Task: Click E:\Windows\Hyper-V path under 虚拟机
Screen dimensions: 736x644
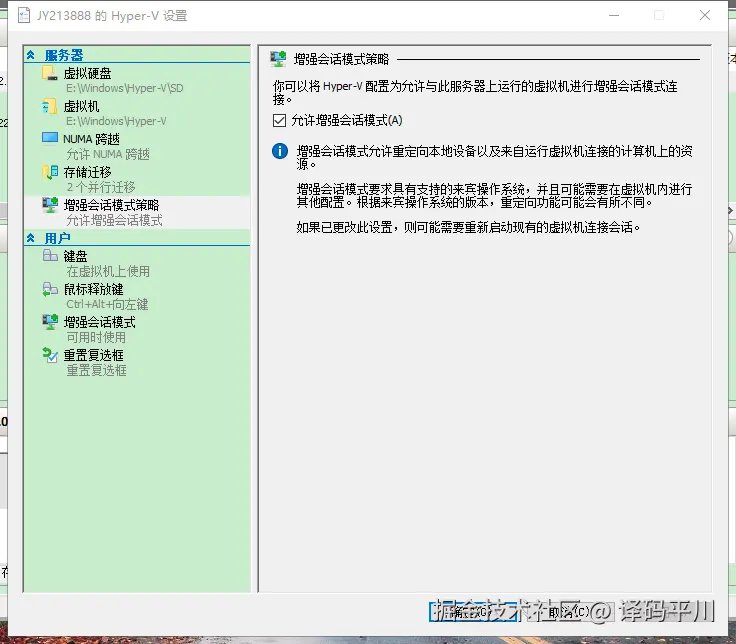Action: click(x=116, y=121)
